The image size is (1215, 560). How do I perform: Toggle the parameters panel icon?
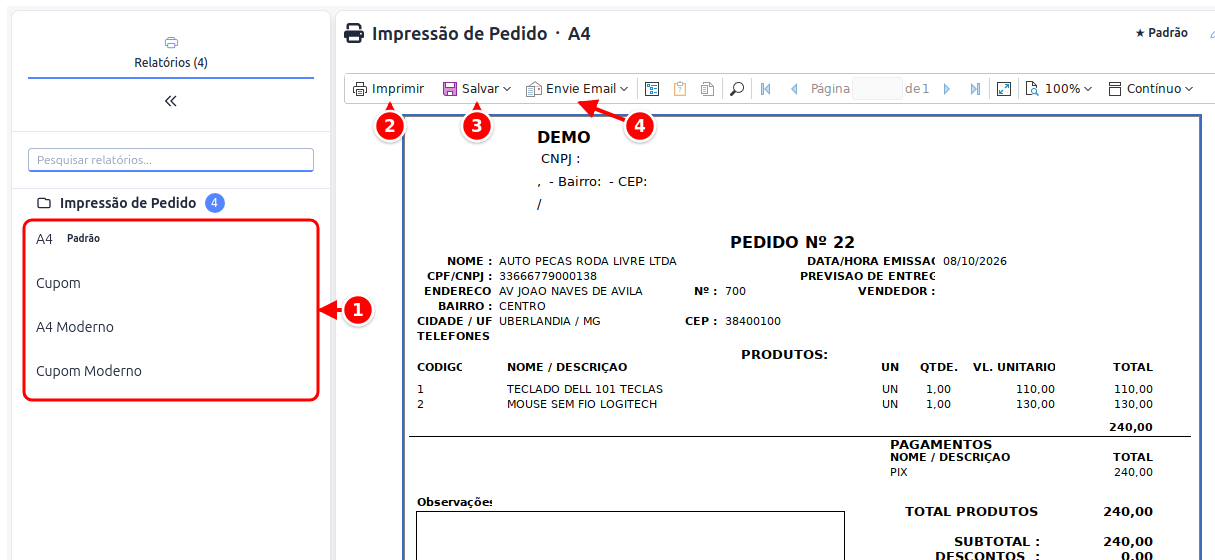pyautogui.click(x=652, y=89)
